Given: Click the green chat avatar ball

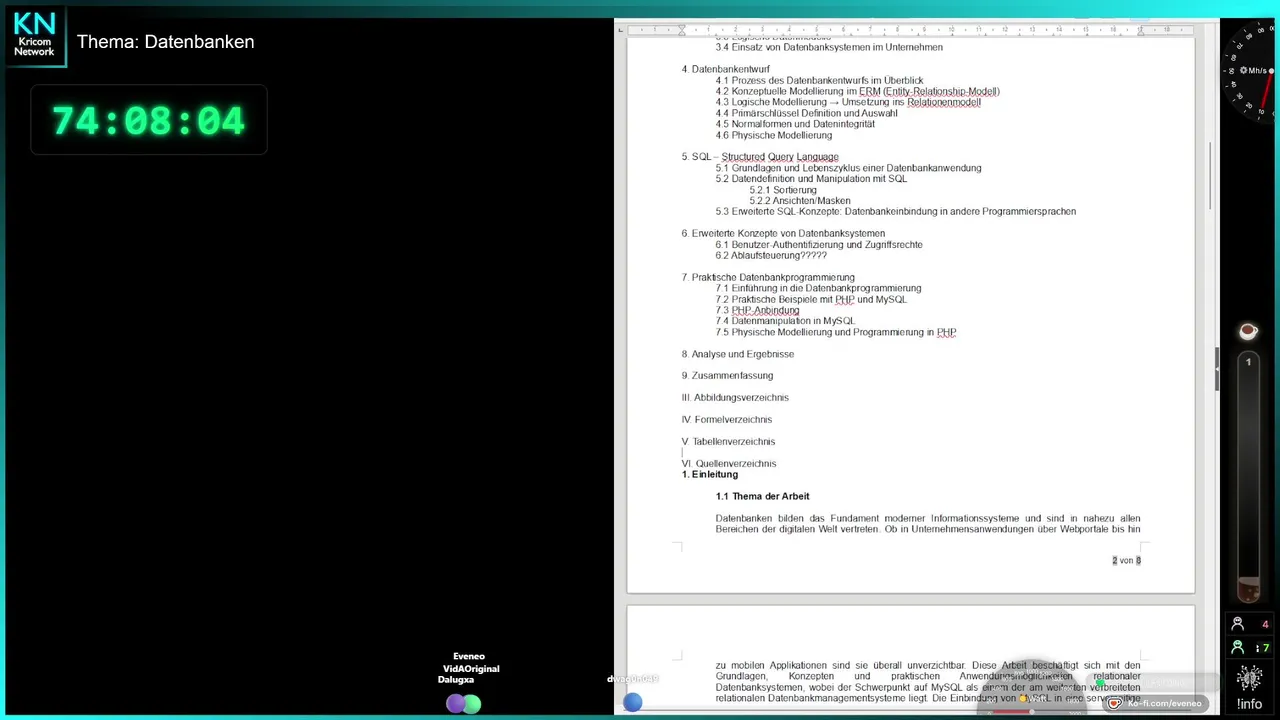Looking at the screenshot, I should [472, 704].
